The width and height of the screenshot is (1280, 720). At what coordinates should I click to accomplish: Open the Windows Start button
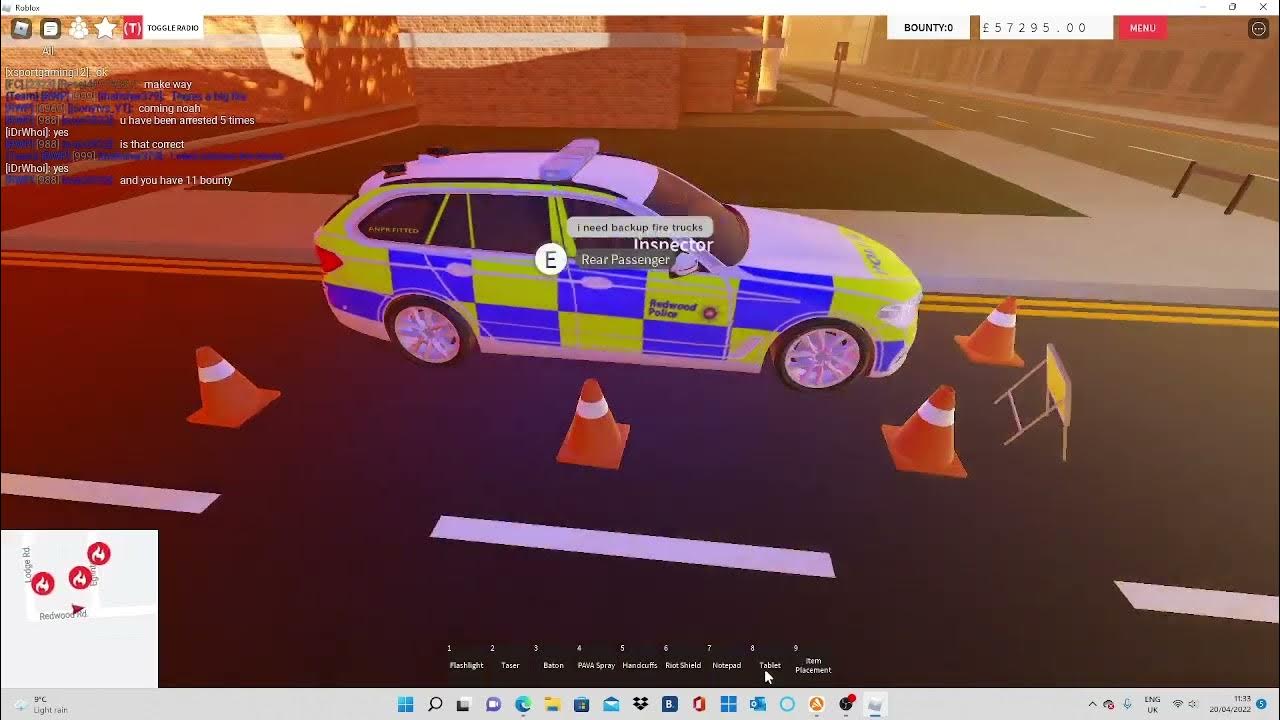point(405,704)
